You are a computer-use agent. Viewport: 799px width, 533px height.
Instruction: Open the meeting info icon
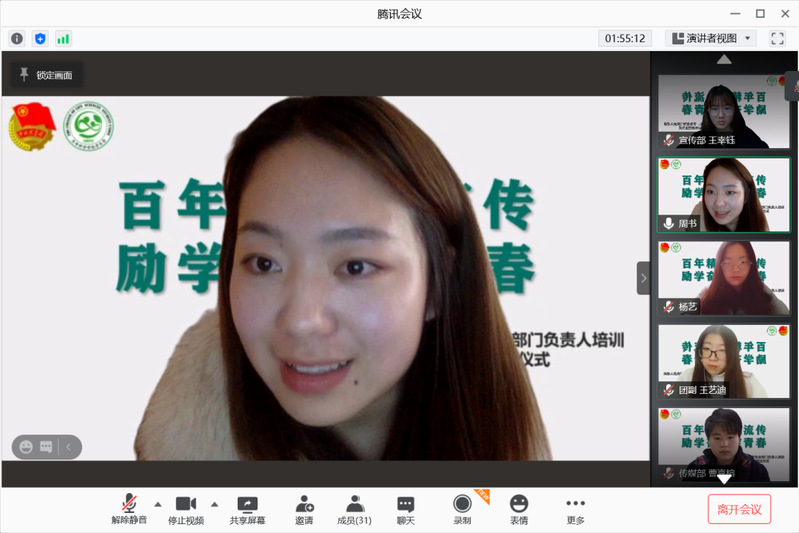tap(17, 38)
